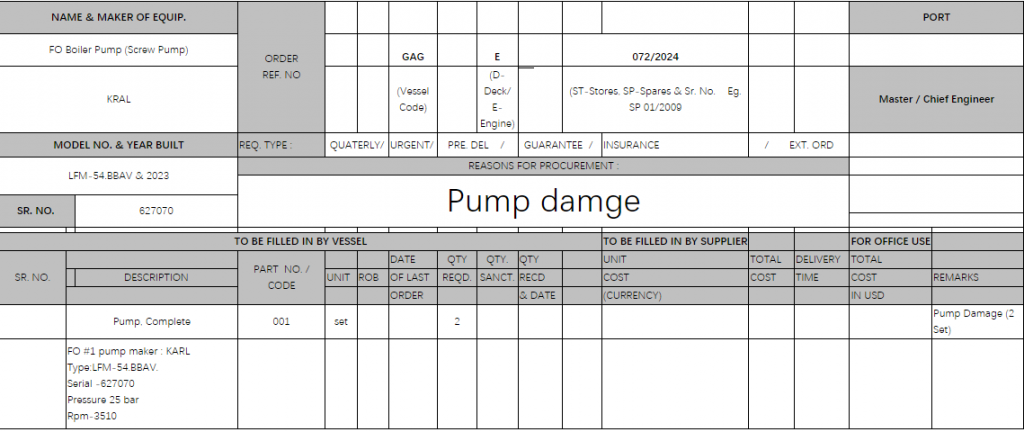
Task: Select the 'URGENT/' request type cell
Action: point(410,145)
